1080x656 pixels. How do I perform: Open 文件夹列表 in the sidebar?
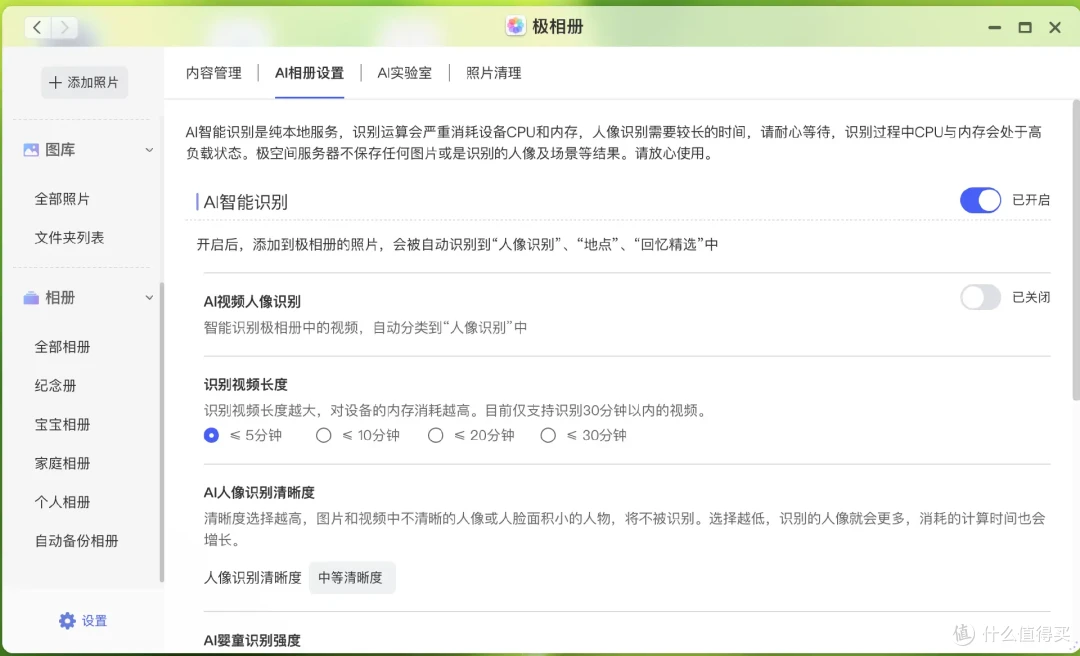tap(70, 238)
